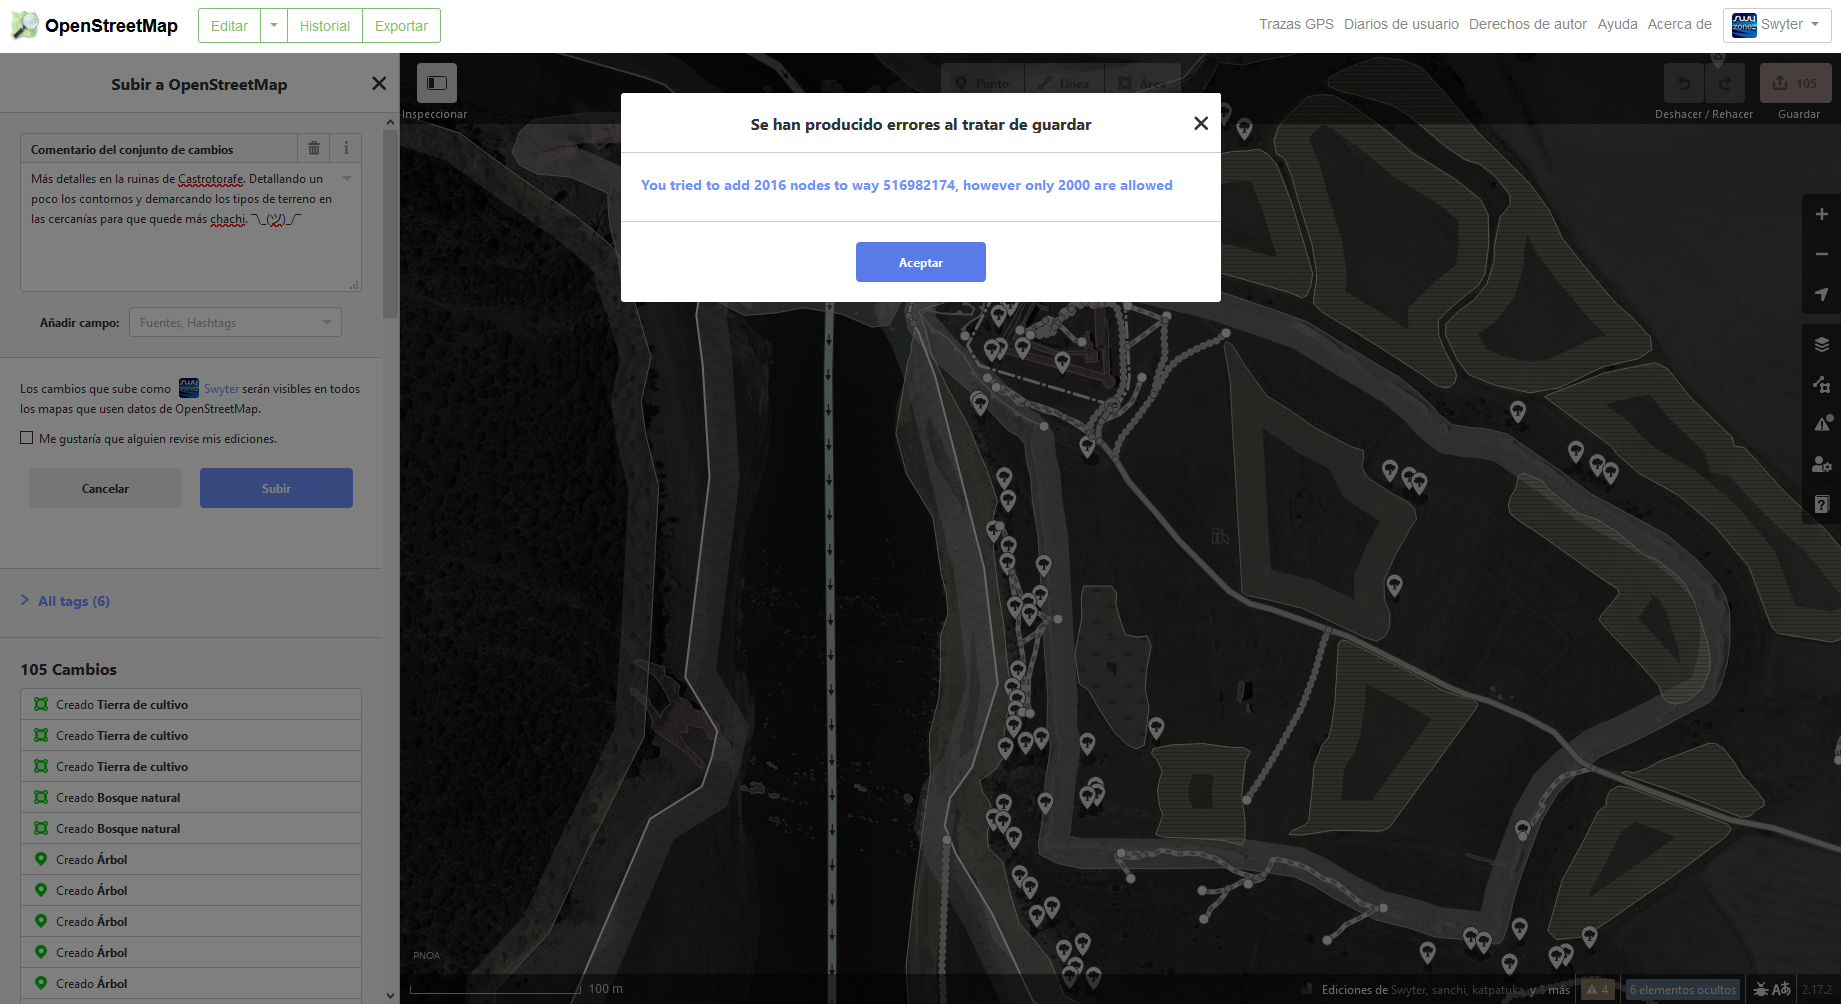Viewport: 1841px width, 1004px height.
Task: Open the Swyter profile link in upload notice
Action: [221, 389]
